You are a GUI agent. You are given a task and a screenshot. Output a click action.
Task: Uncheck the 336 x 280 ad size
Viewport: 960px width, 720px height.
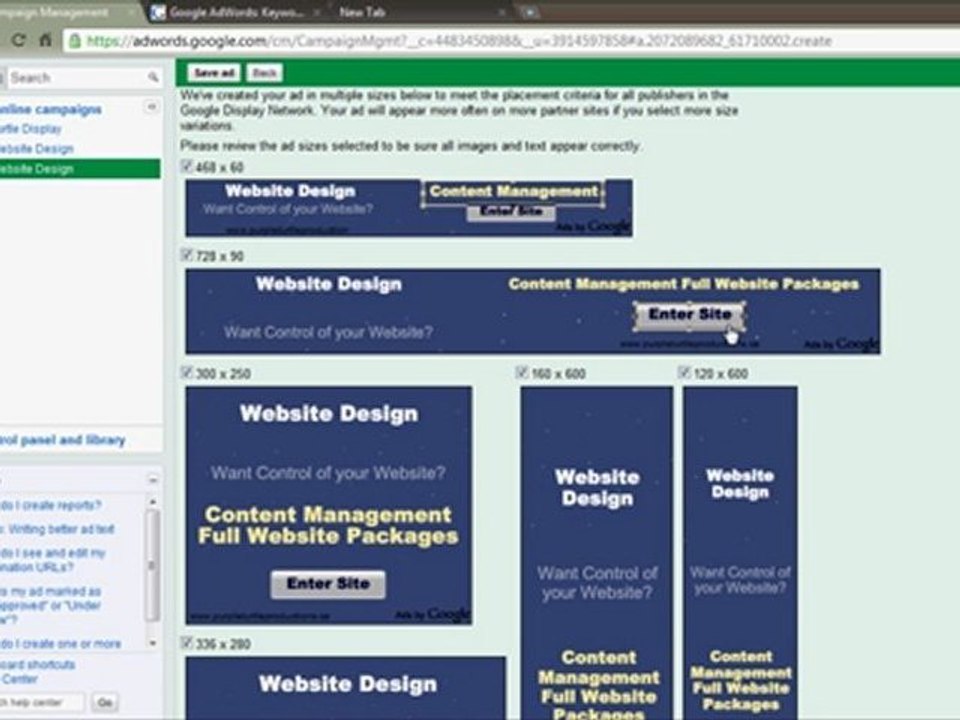click(x=187, y=642)
